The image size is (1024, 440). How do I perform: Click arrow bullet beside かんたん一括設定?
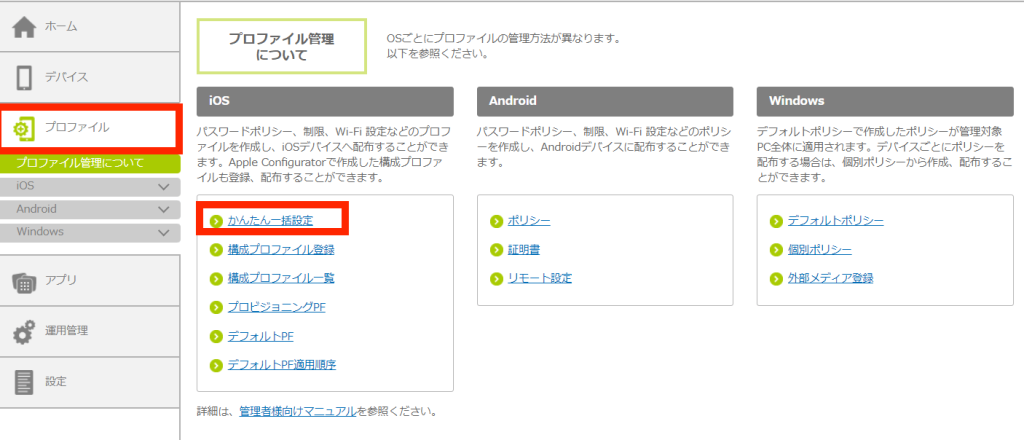(x=217, y=221)
